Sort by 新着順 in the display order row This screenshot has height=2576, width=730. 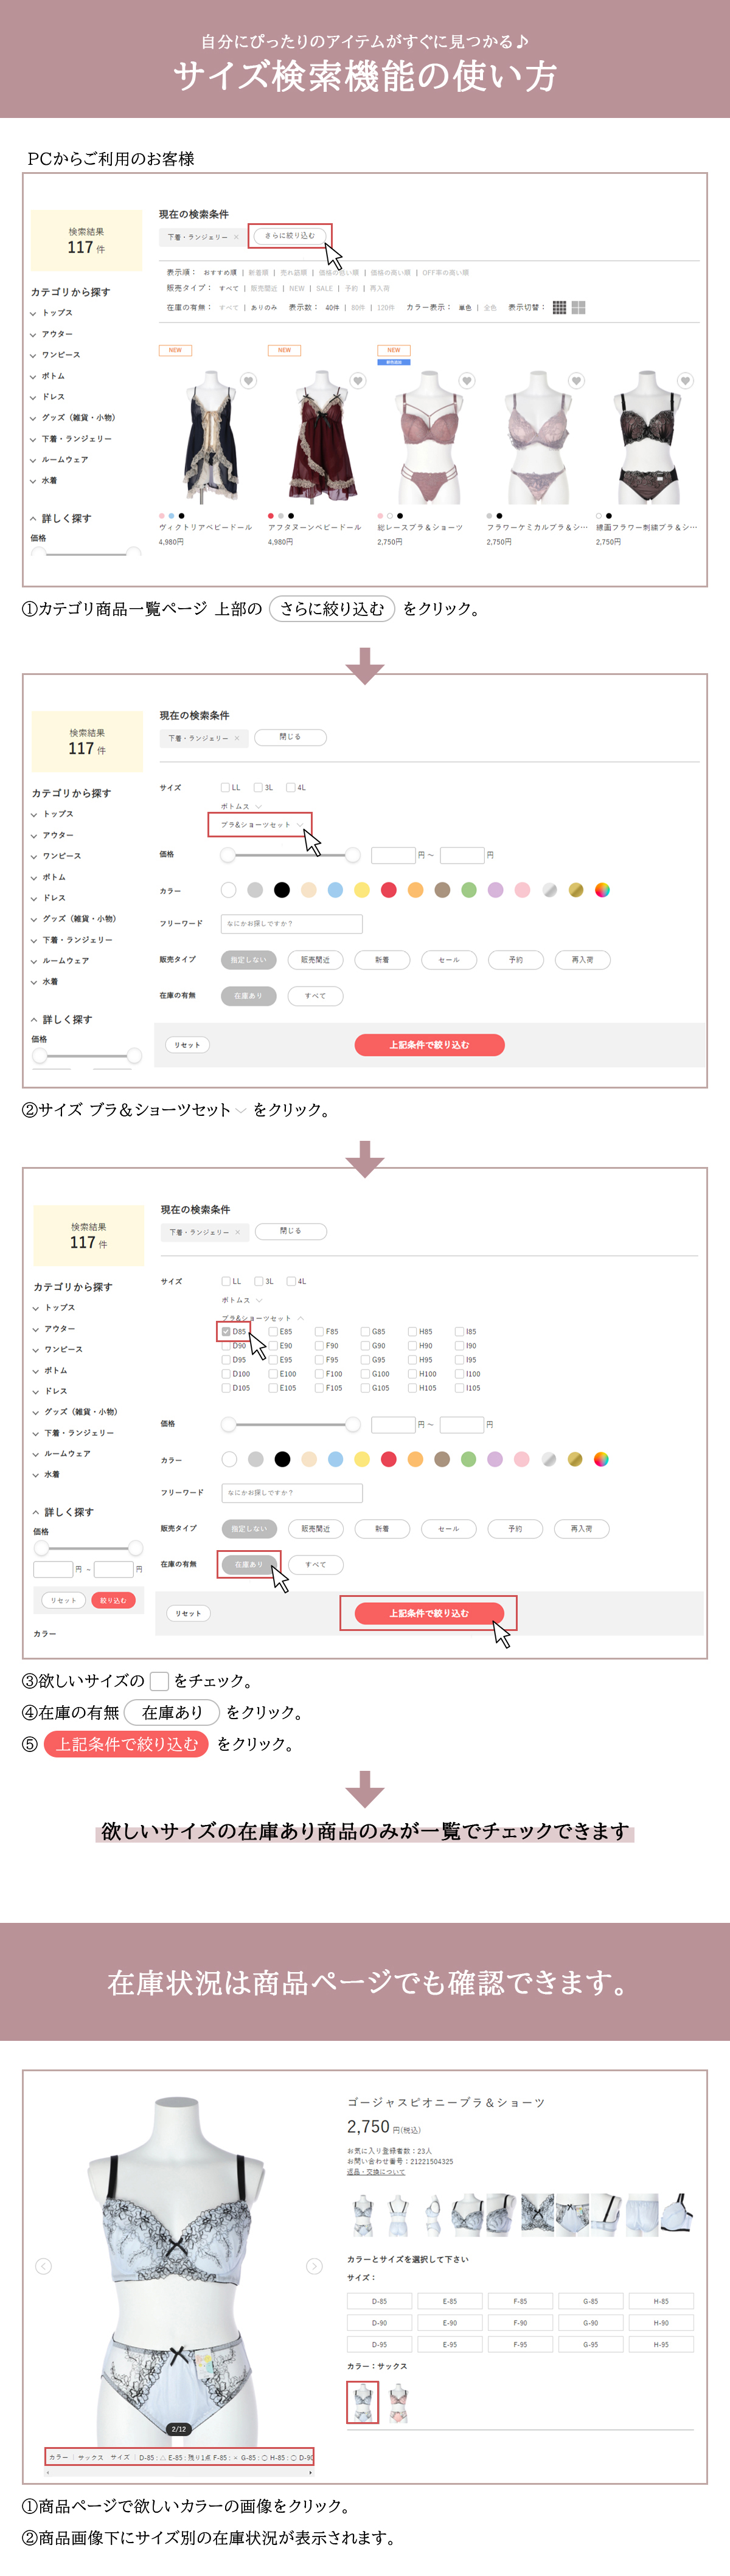pyautogui.click(x=258, y=272)
